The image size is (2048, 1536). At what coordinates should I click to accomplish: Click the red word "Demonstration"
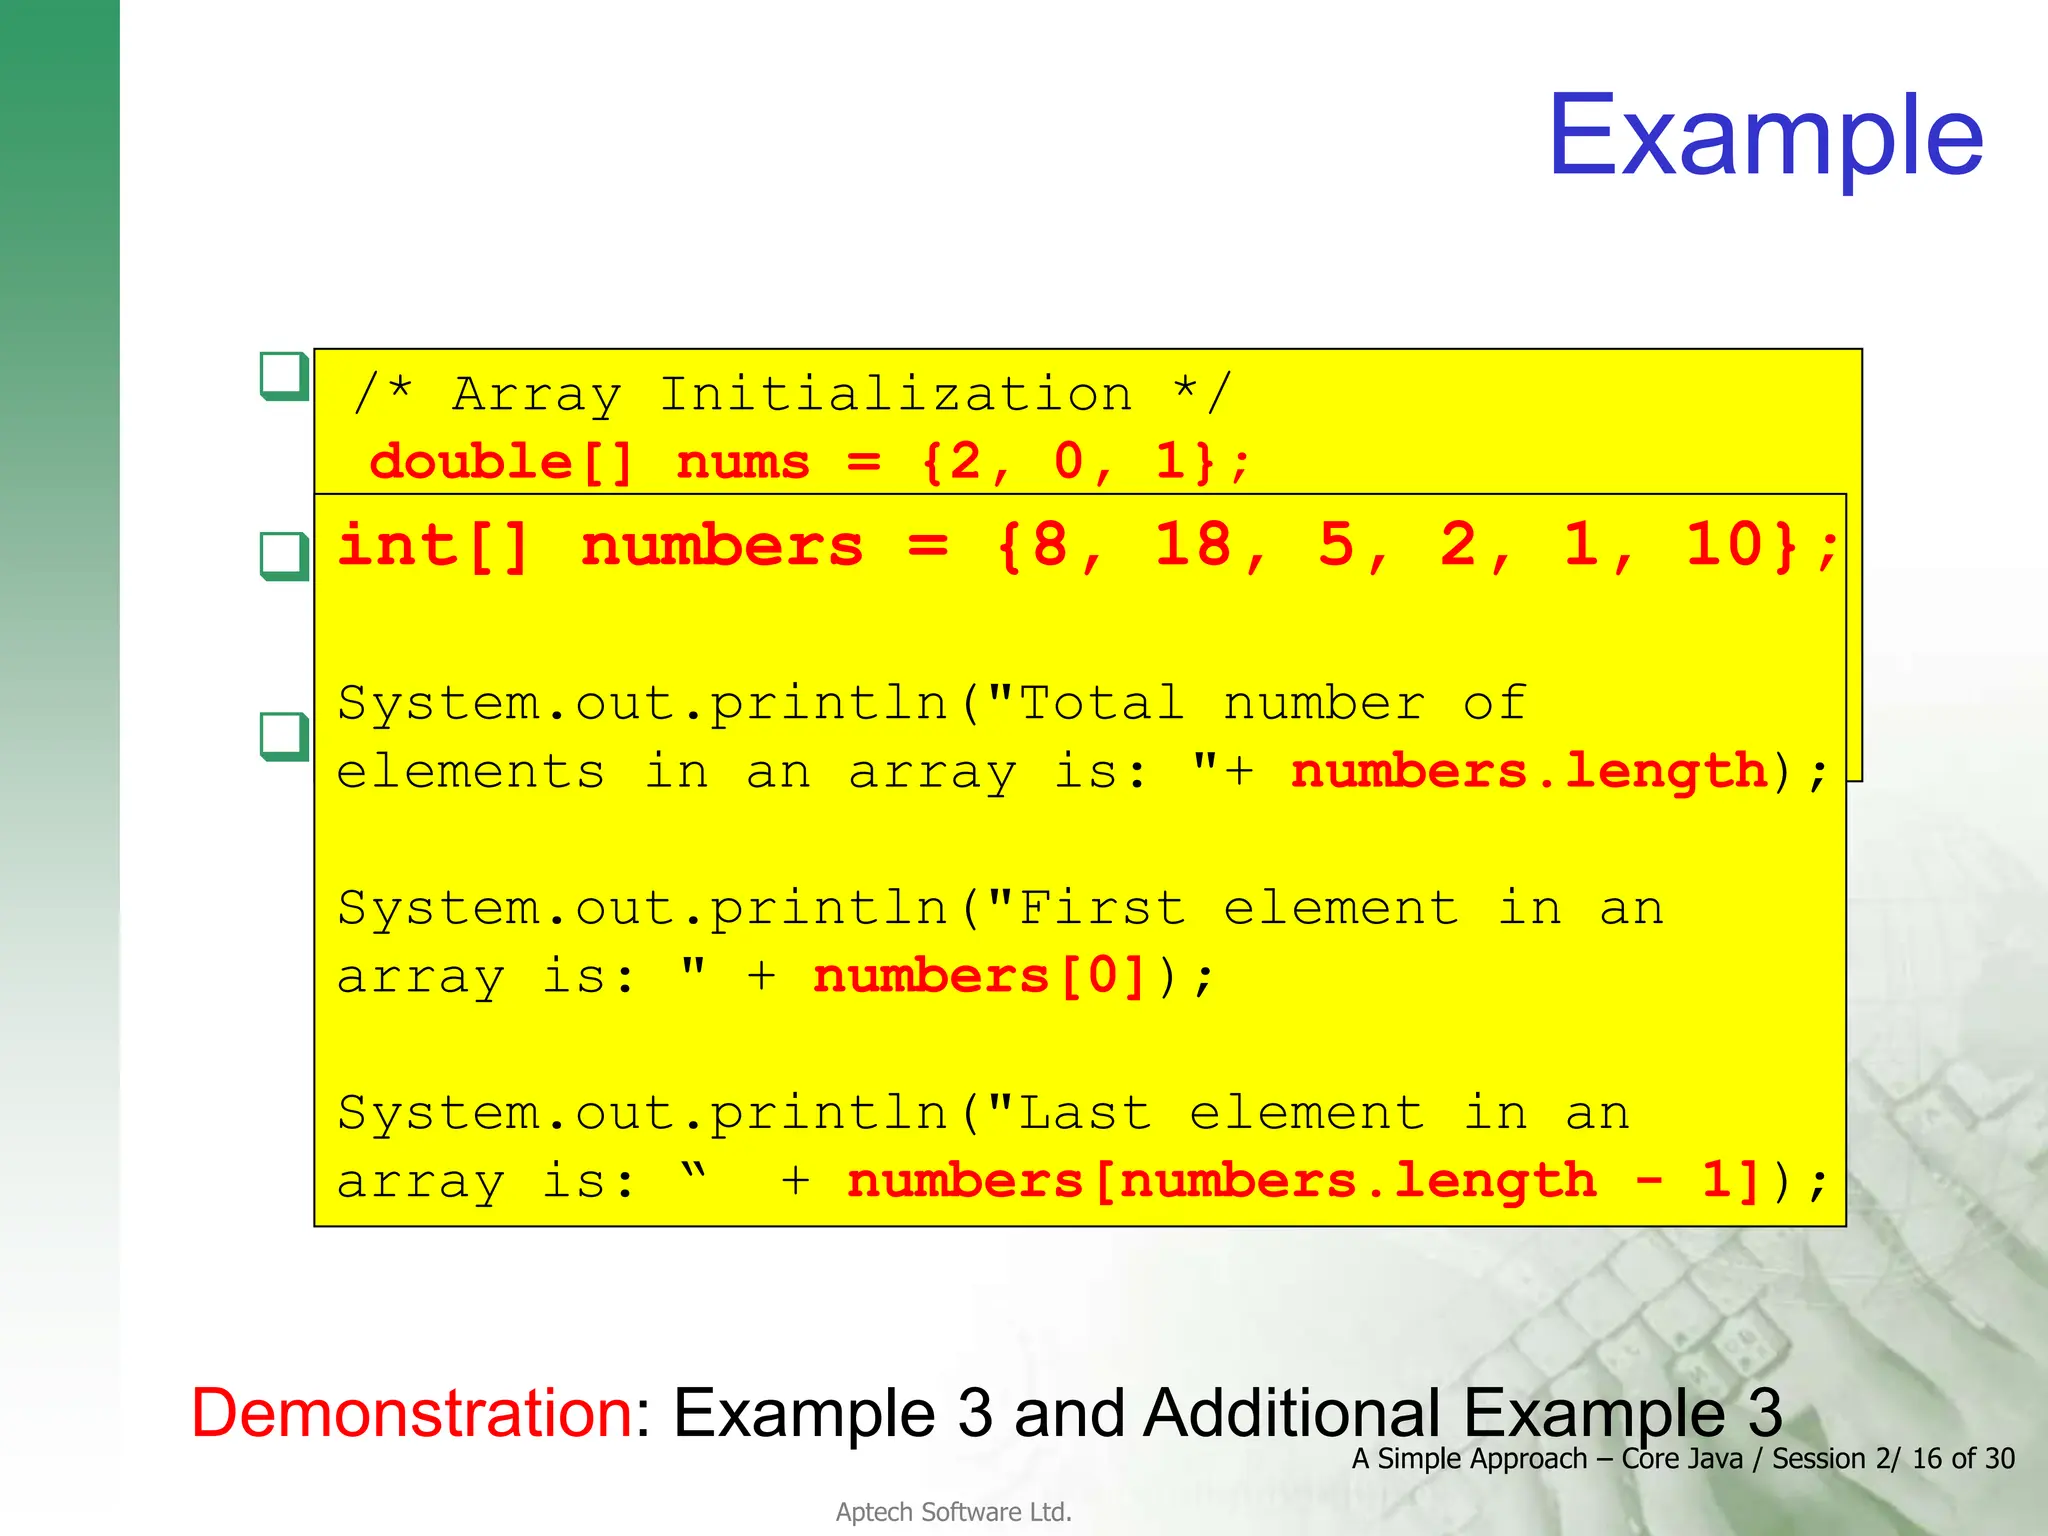click(x=412, y=1412)
